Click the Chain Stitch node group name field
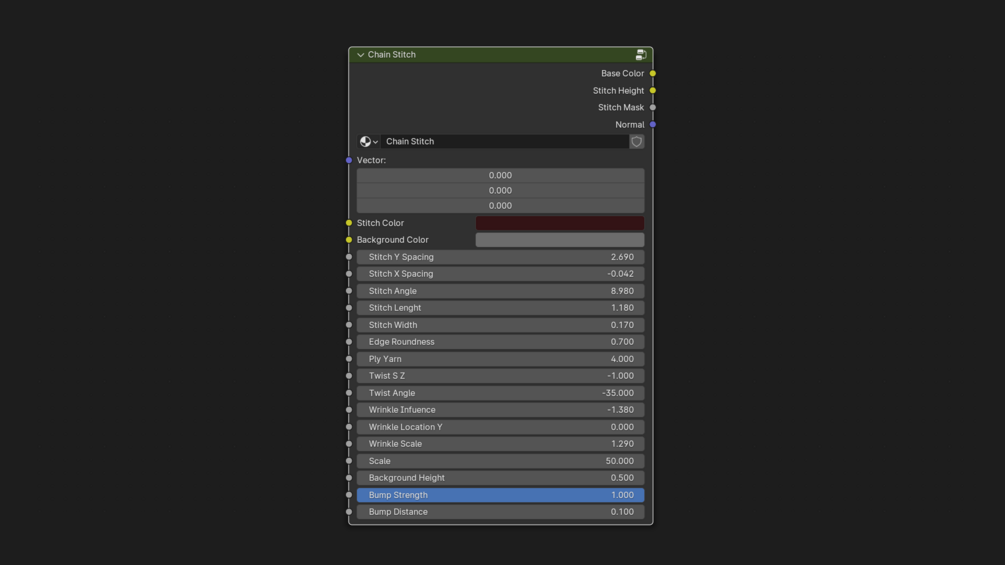Screen dimensions: 1005x565 coord(504,142)
